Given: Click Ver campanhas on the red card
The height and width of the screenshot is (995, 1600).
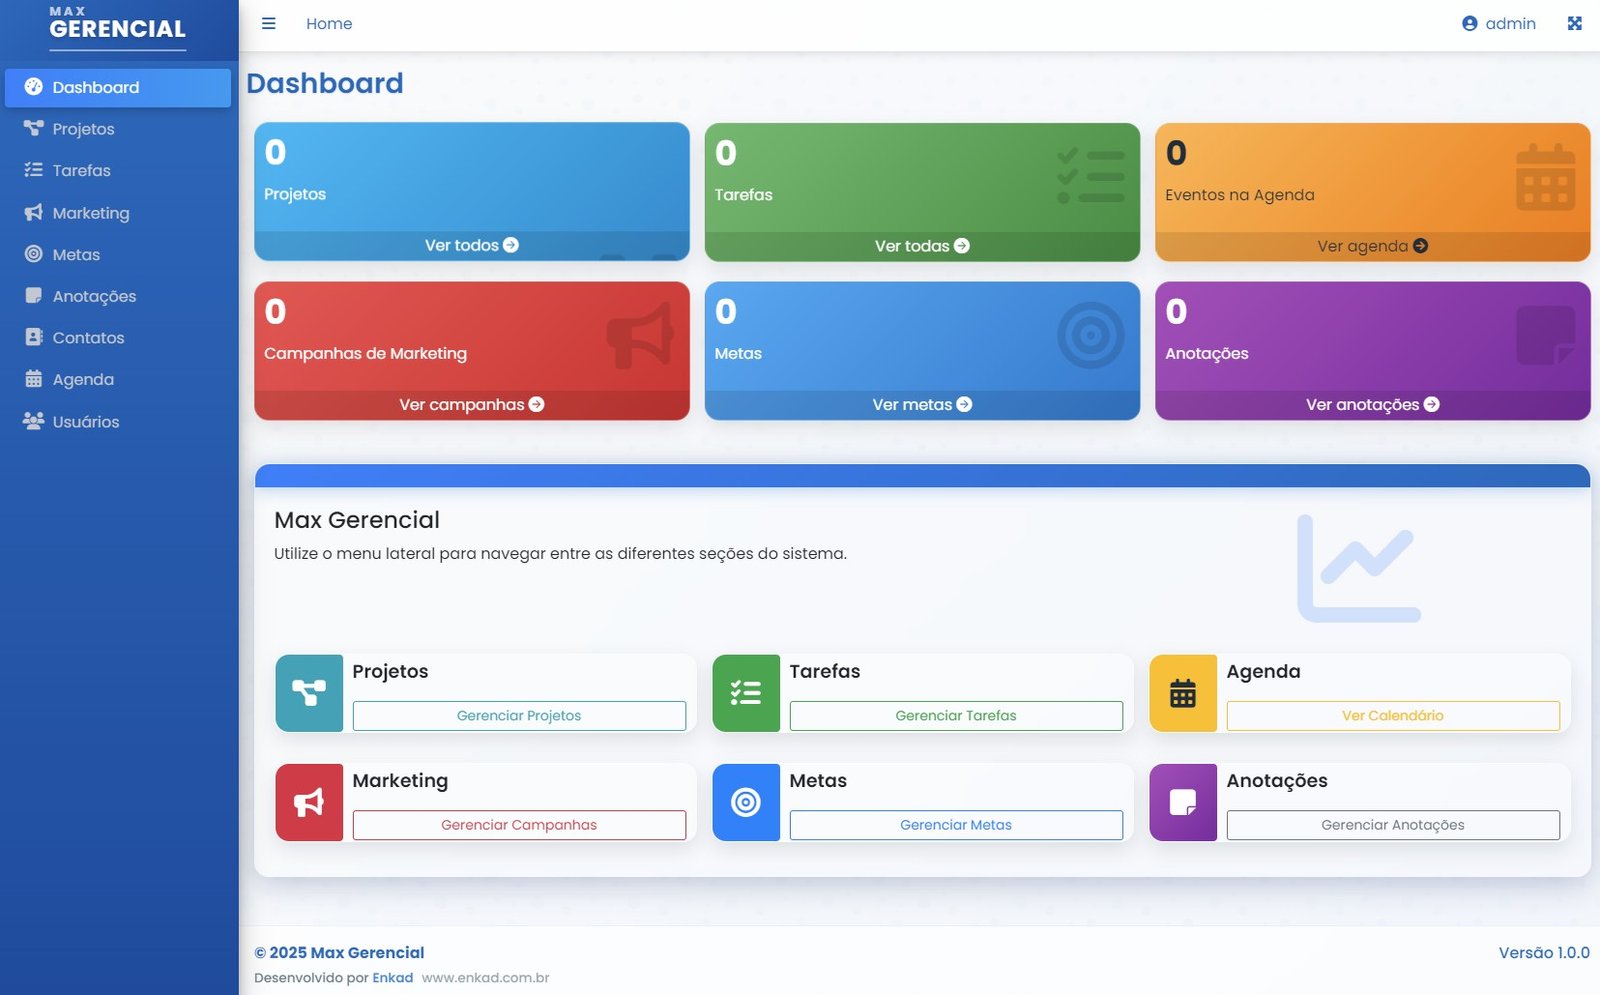Looking at the screenshot, I should click(471, 404).
